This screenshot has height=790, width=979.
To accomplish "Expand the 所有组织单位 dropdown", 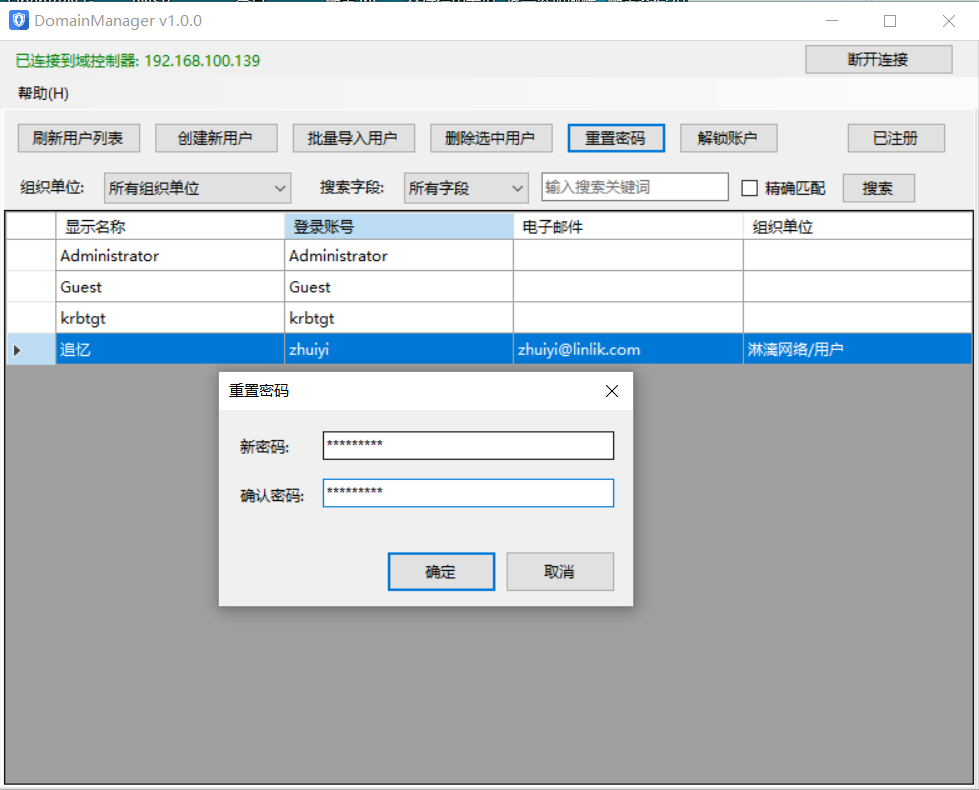I will 197,188.
